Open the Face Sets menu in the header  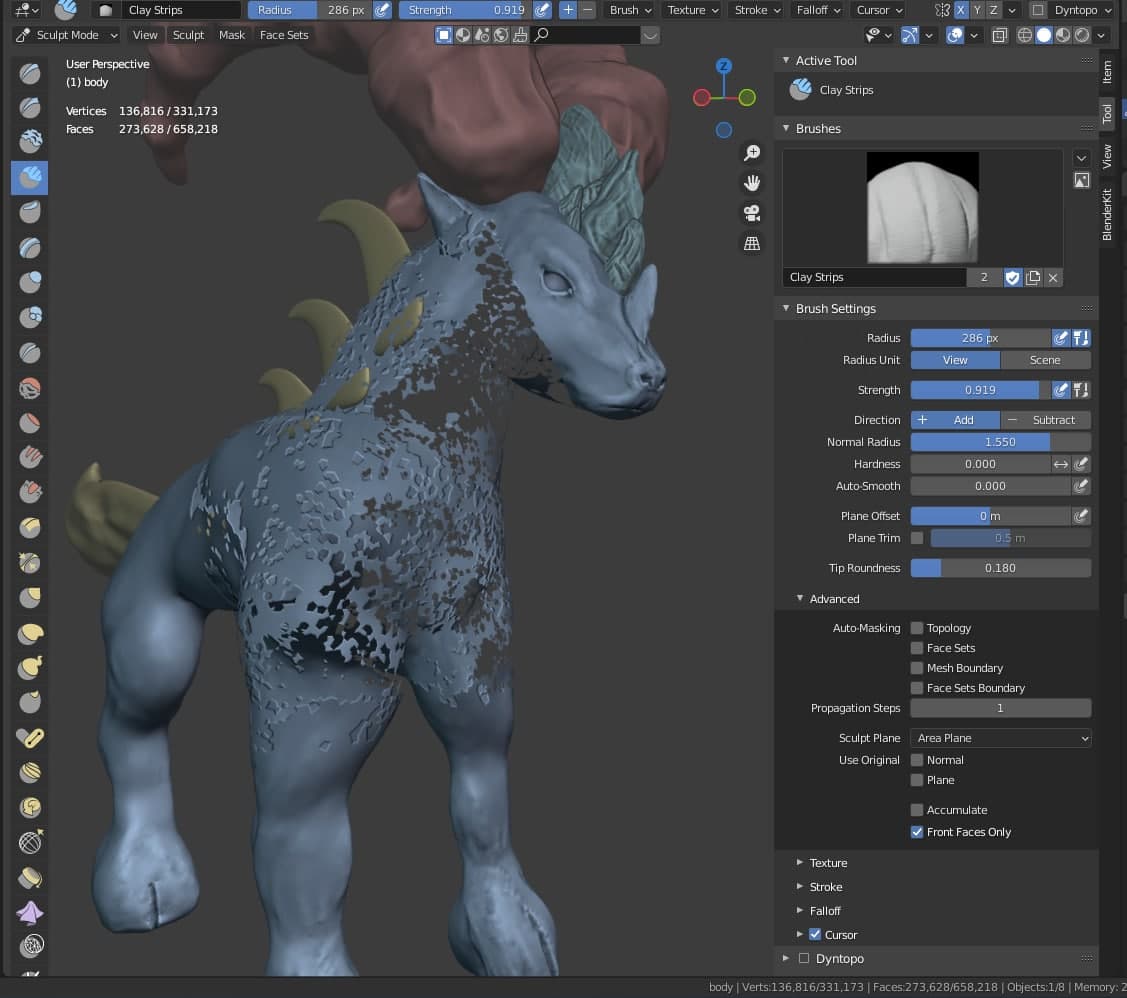(x=284, y=35)
